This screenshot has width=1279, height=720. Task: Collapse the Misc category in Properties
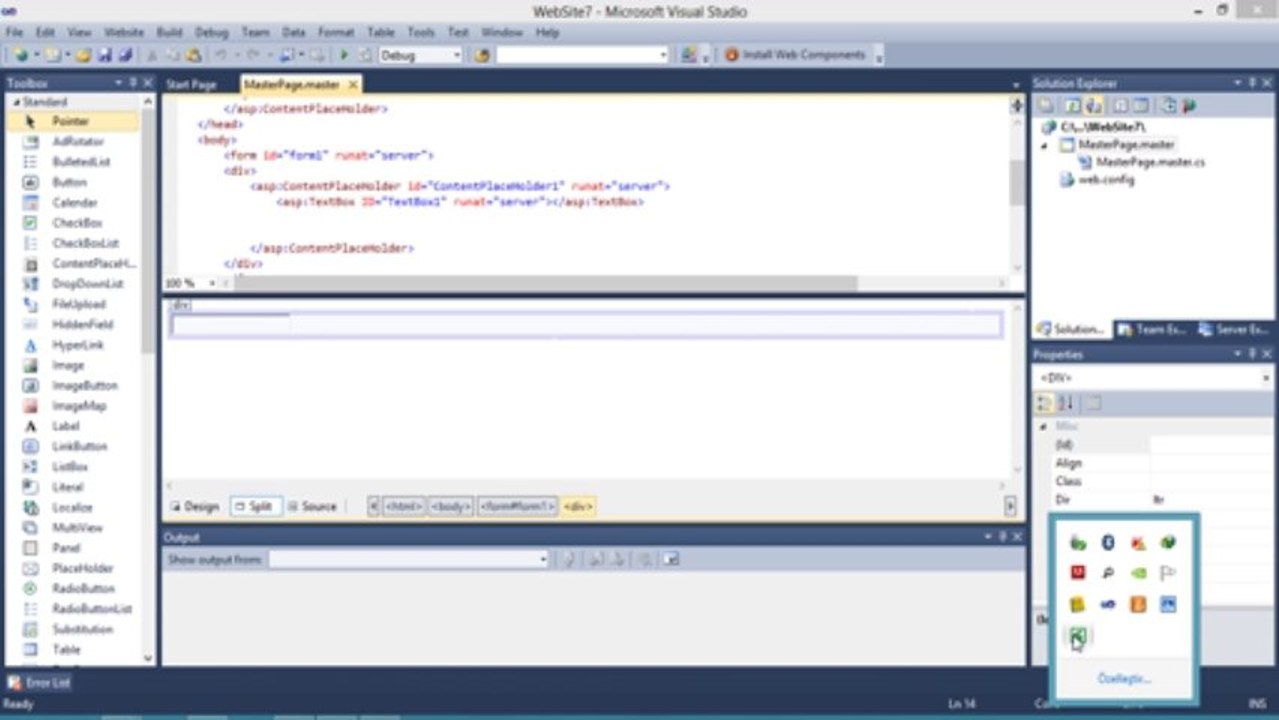click(1045, 426)
